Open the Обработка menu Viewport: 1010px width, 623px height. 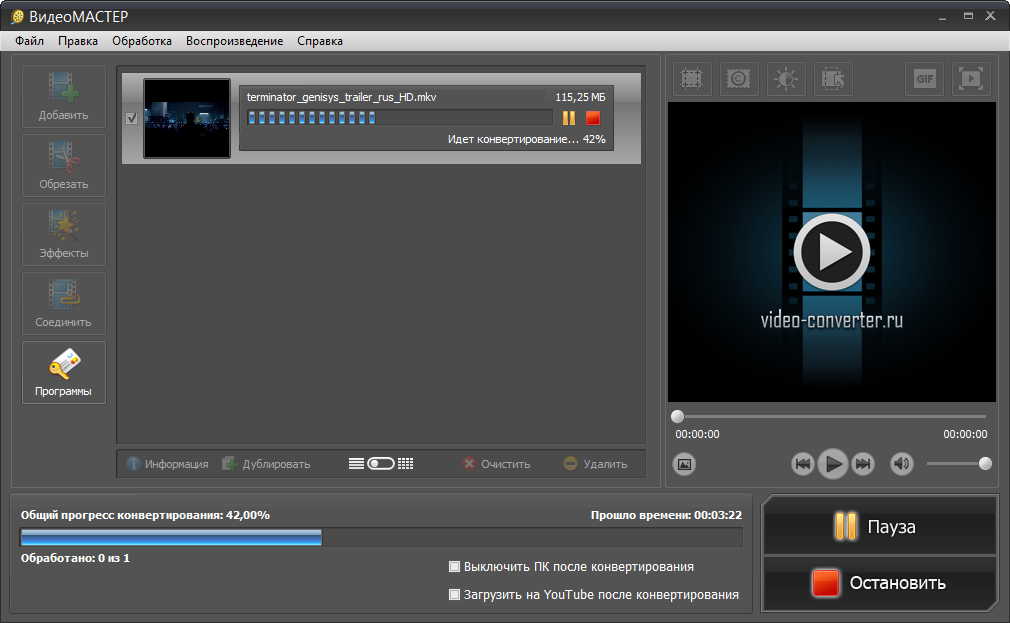pyautogui.click(x=142, y=41)
